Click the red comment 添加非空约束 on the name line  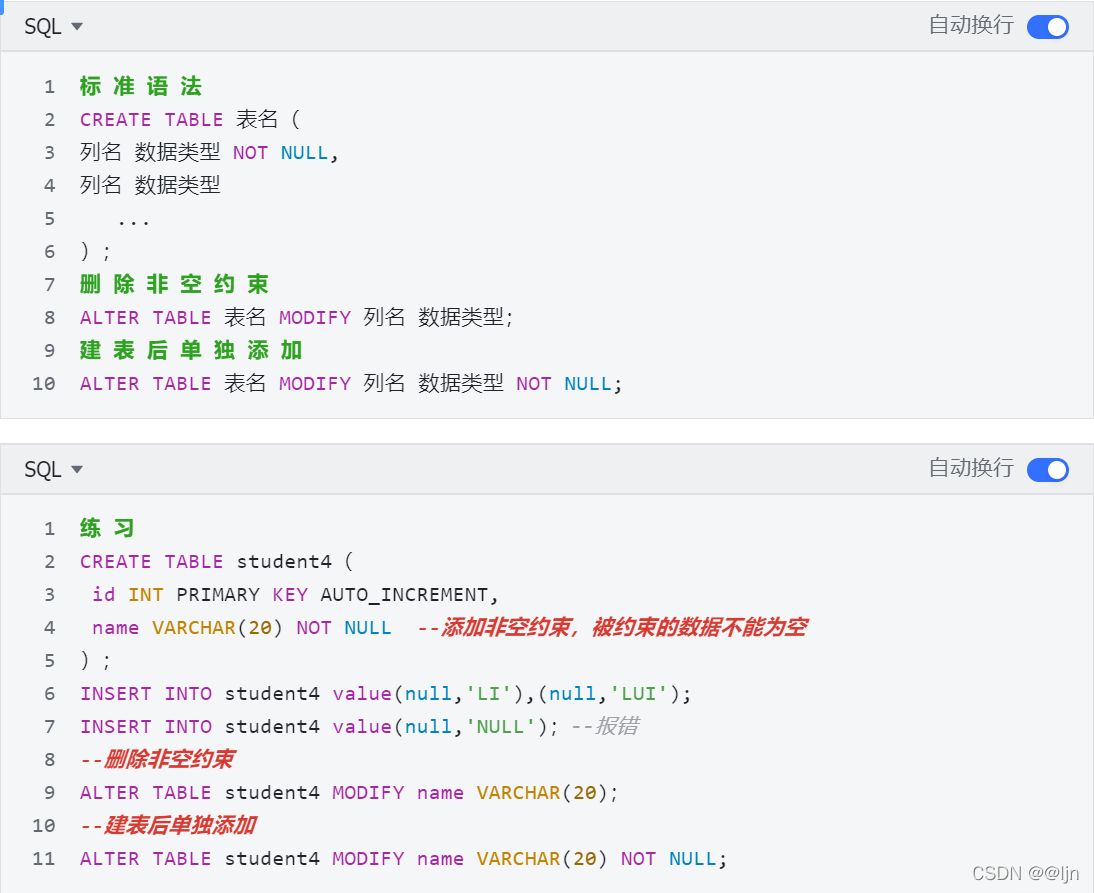point(612,628)
